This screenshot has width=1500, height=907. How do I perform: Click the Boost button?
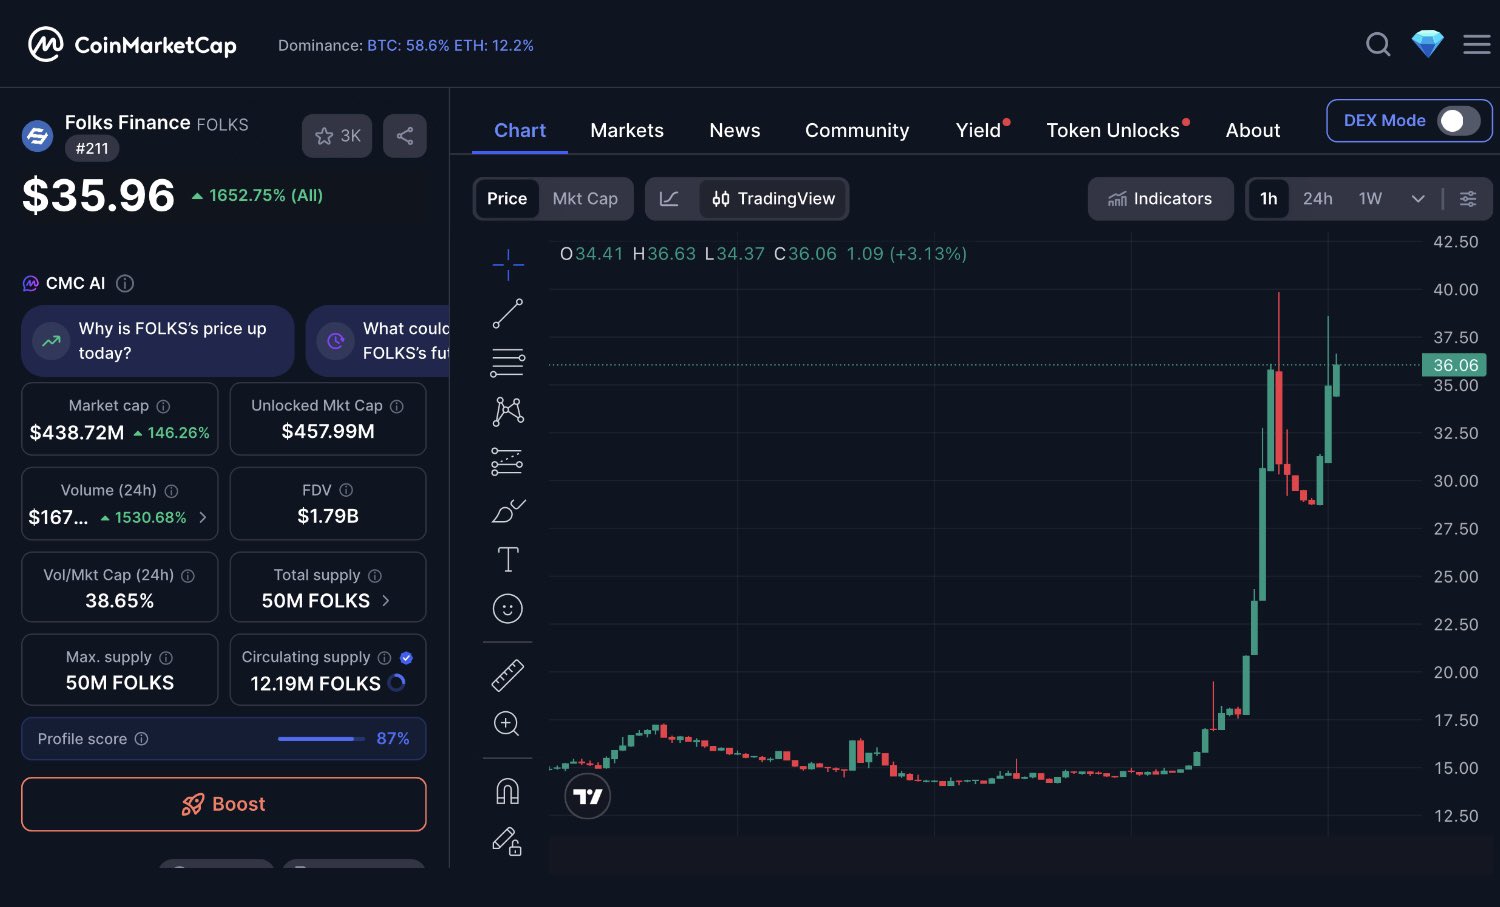point(224,804)
